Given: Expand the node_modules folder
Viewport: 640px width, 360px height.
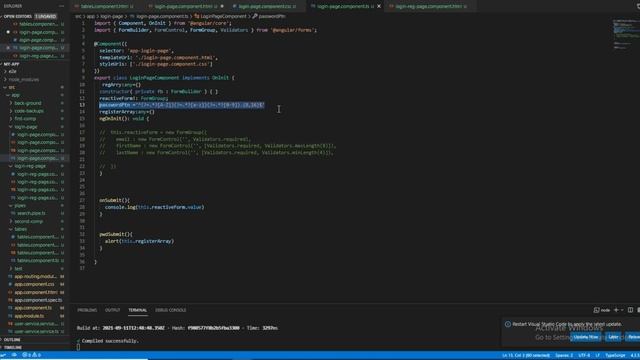Looking at the screenshot, I should (x=24, y=80).
